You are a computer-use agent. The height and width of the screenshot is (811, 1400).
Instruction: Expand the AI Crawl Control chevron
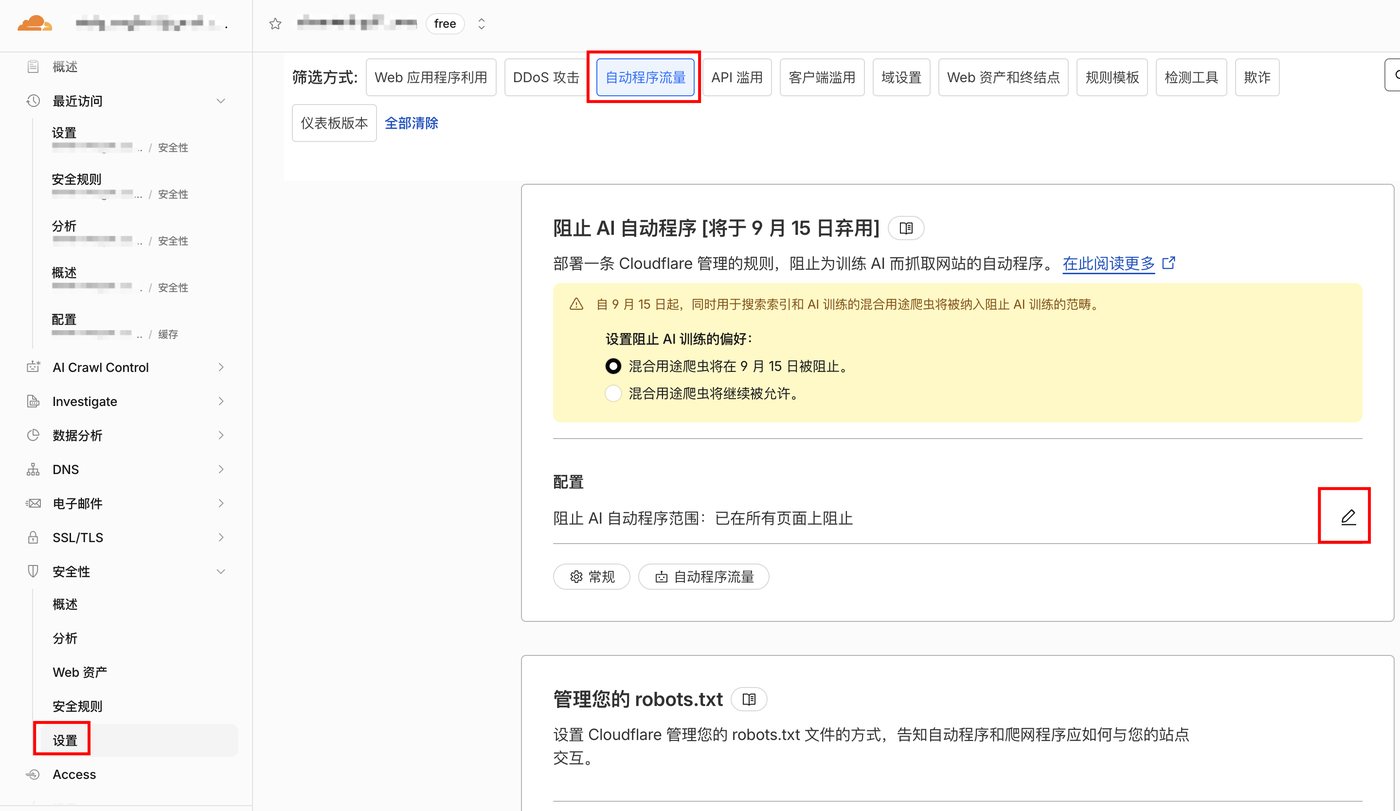(221, 367)
